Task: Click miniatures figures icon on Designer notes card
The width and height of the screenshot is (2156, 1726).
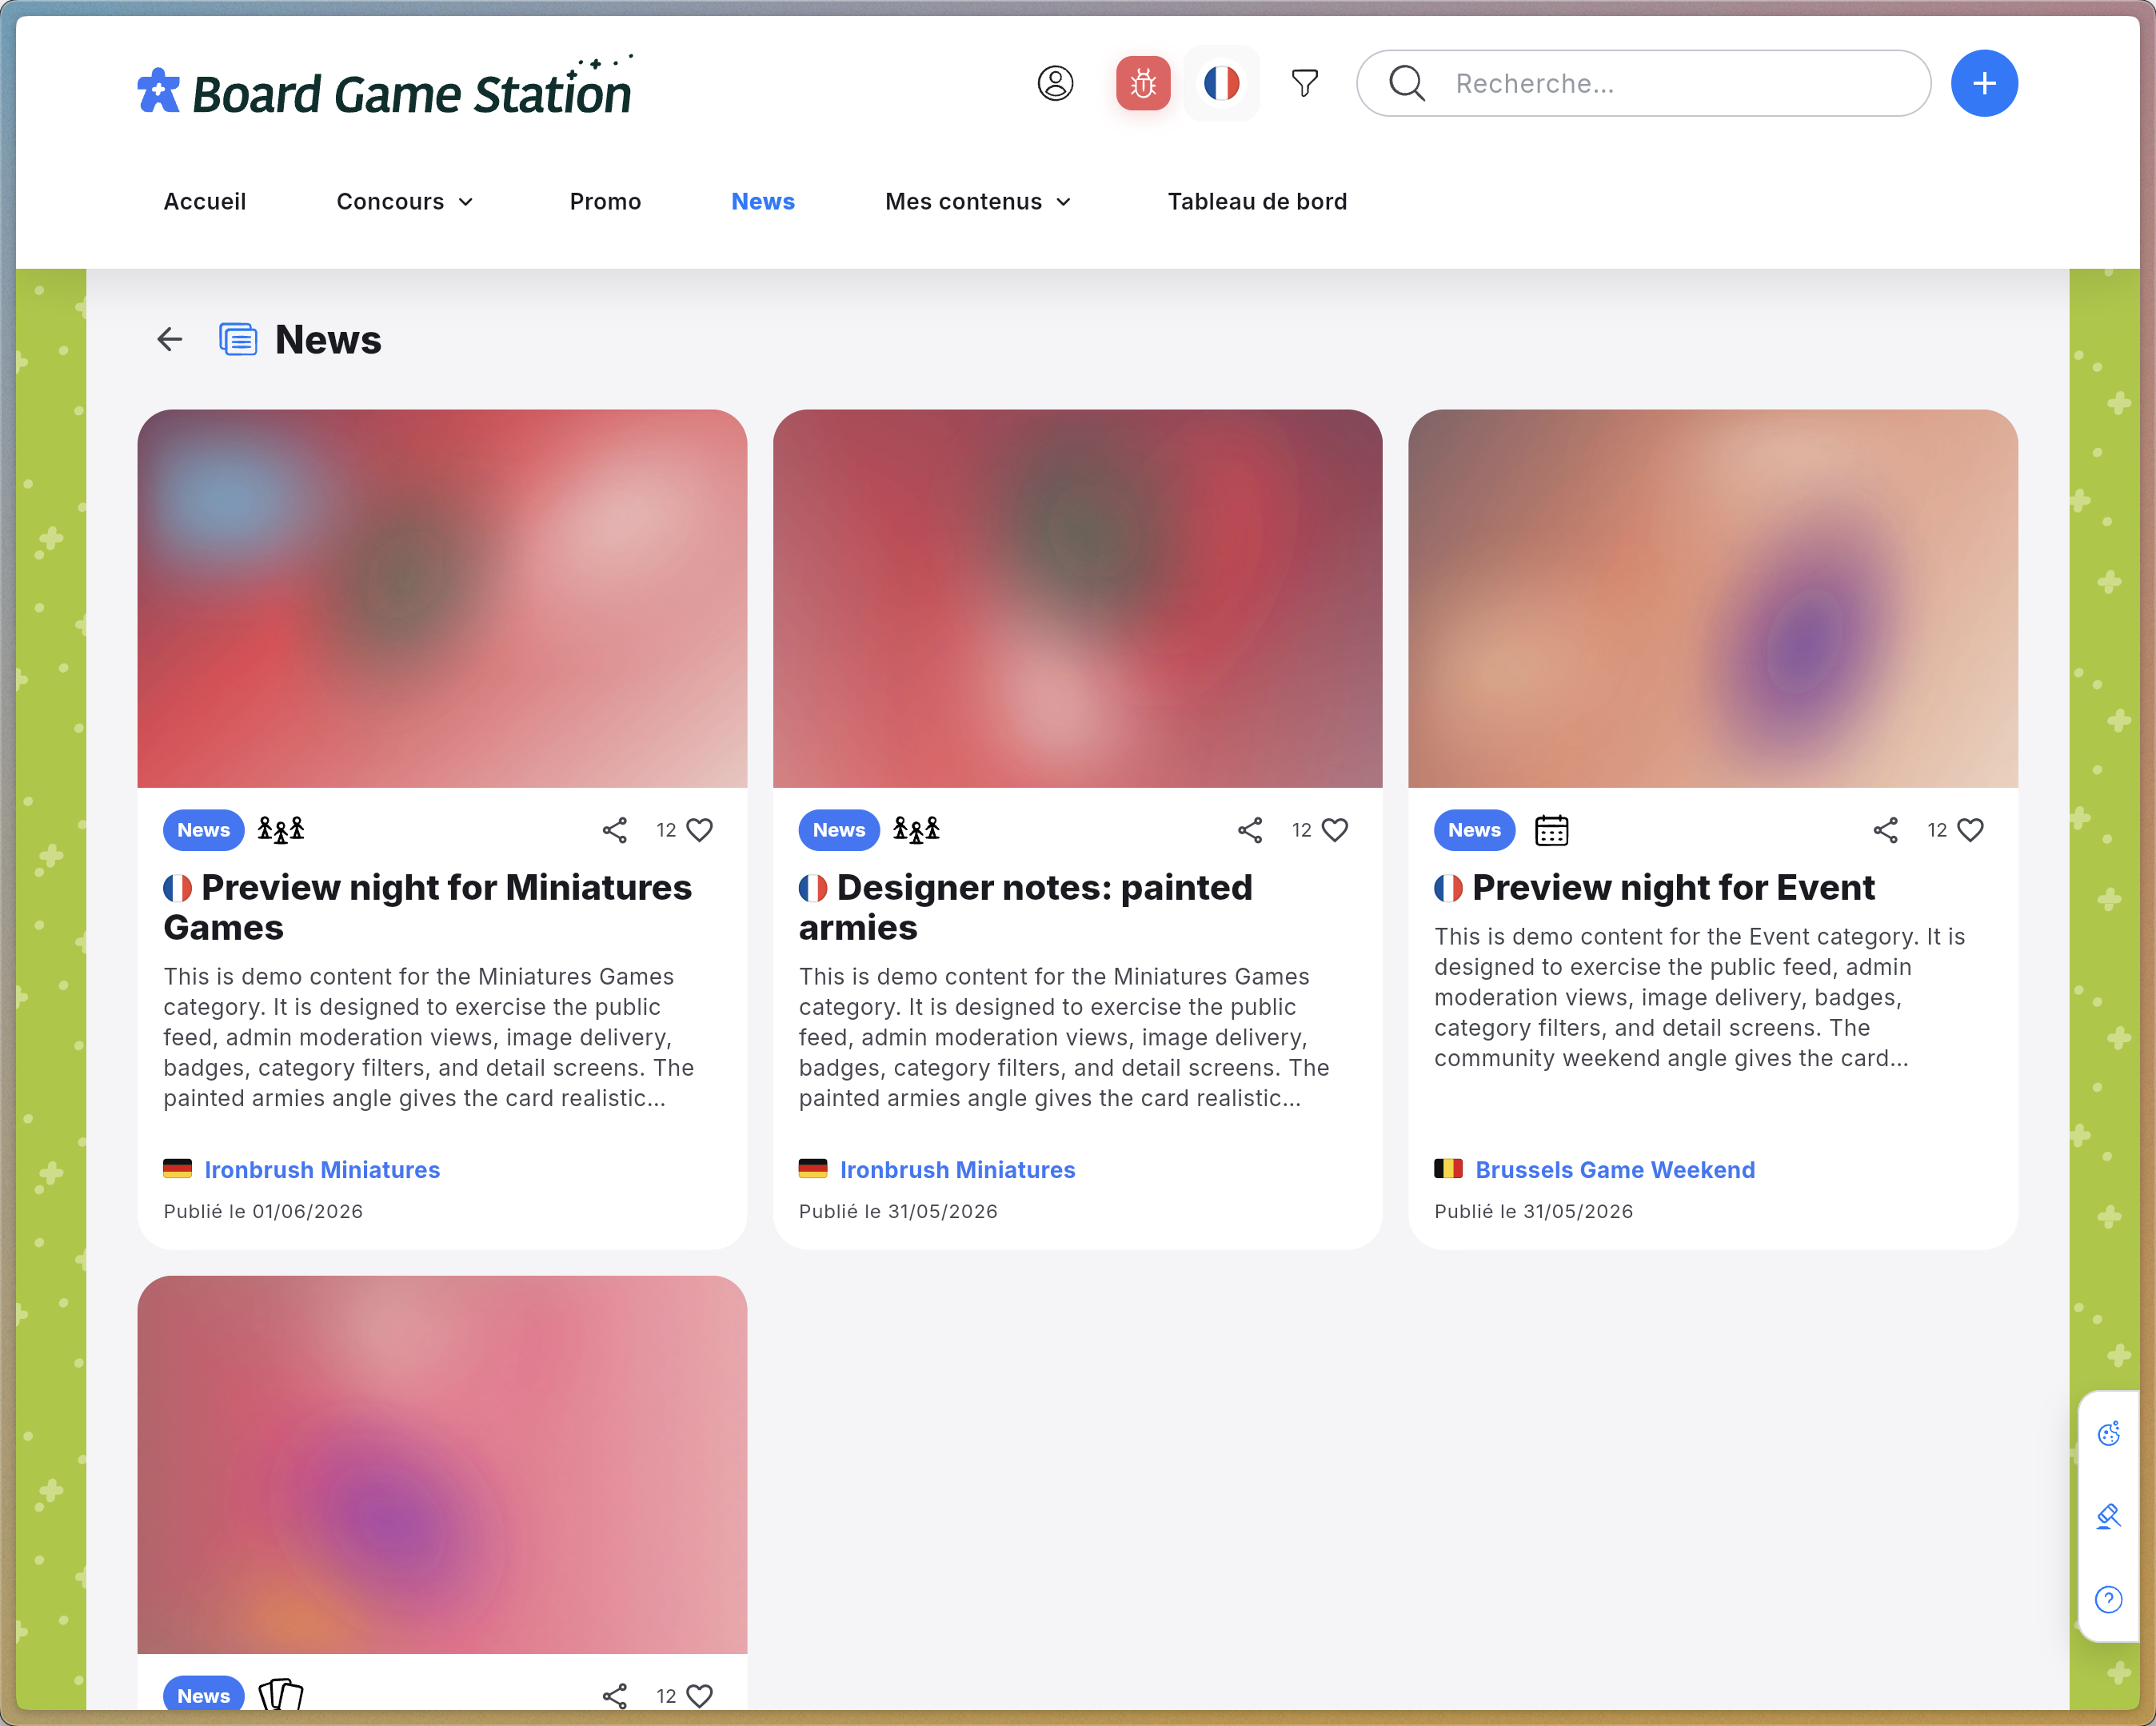Action: [x=916, y=830]
